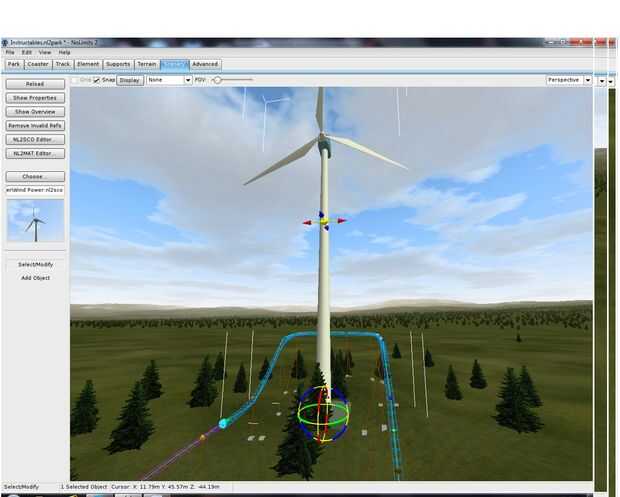
Task: Open the File menu
Action: (x=10, y=52)
